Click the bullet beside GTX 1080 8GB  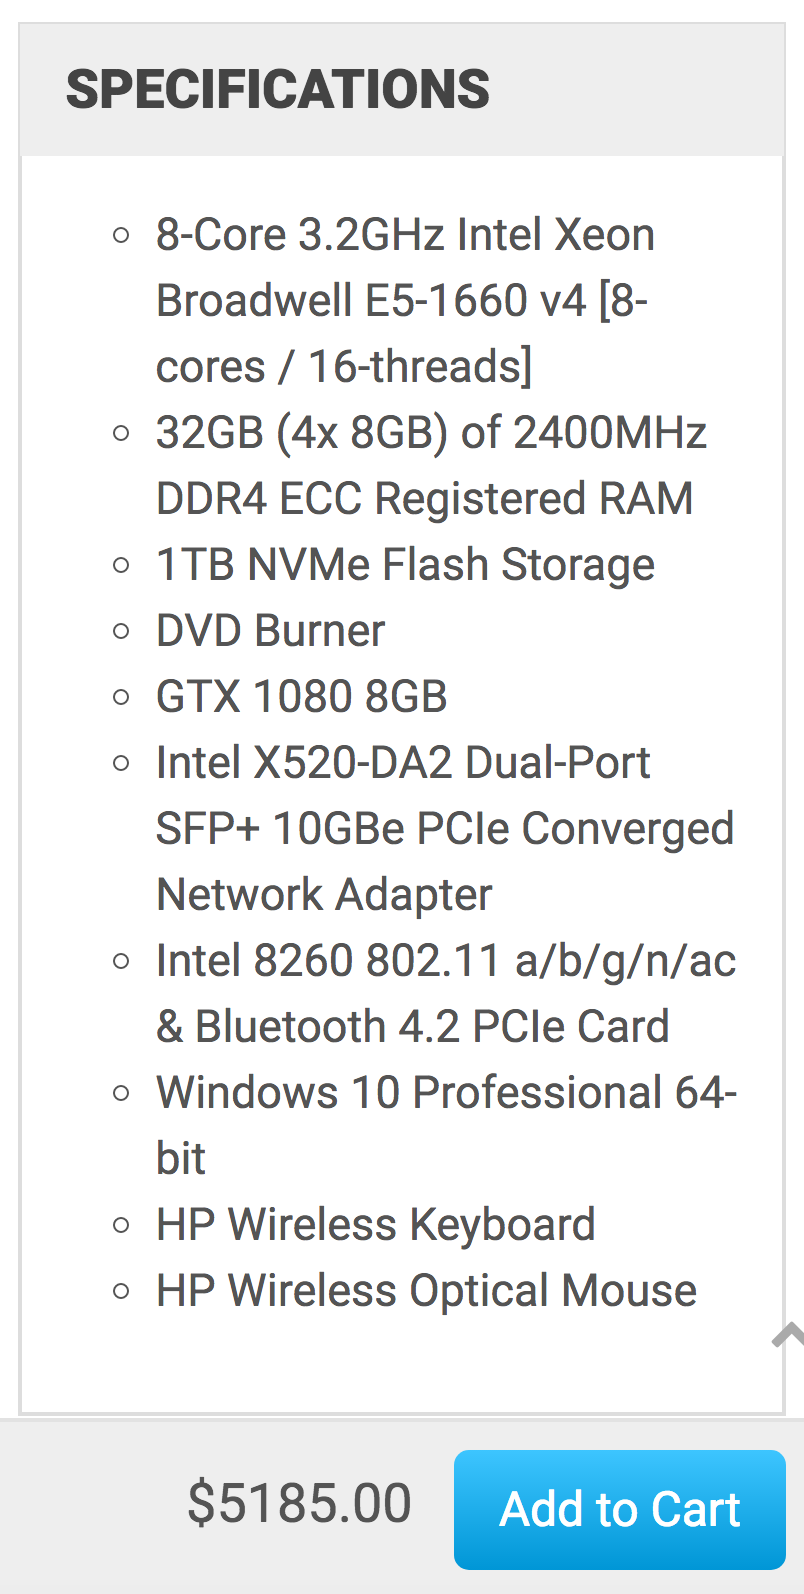pyautogui.click(x=122, y=698)
